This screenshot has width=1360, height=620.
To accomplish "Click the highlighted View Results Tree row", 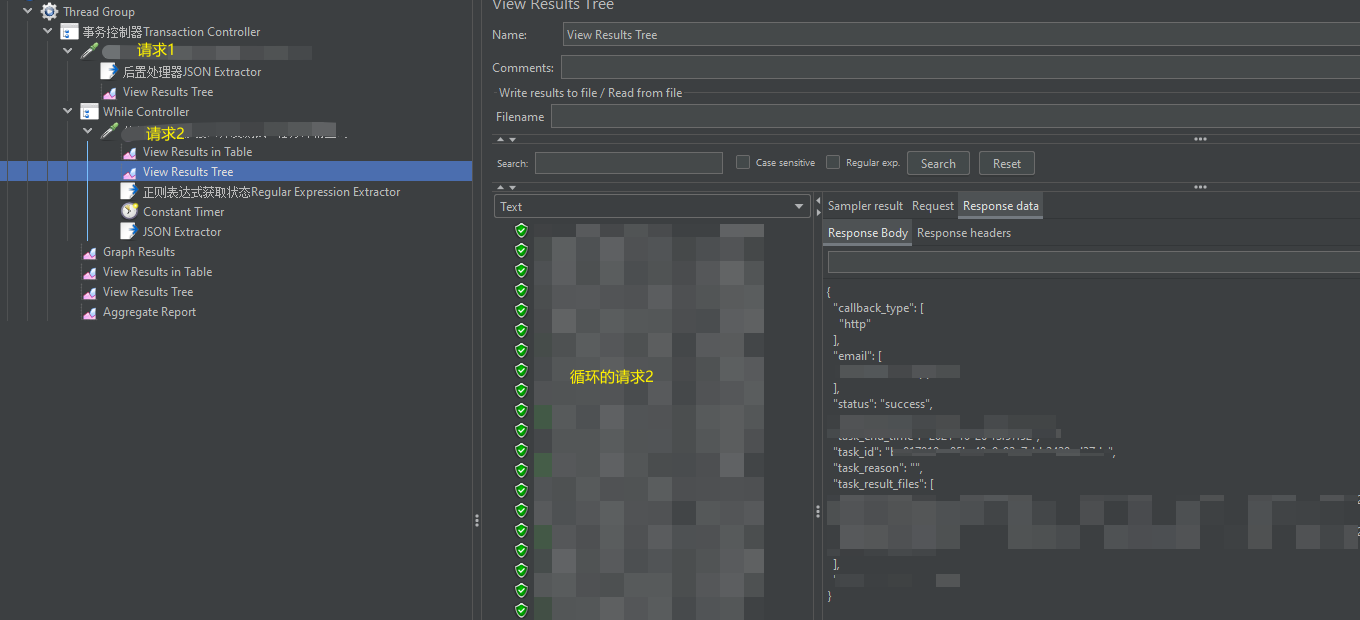I will click(x=236, y=172).
